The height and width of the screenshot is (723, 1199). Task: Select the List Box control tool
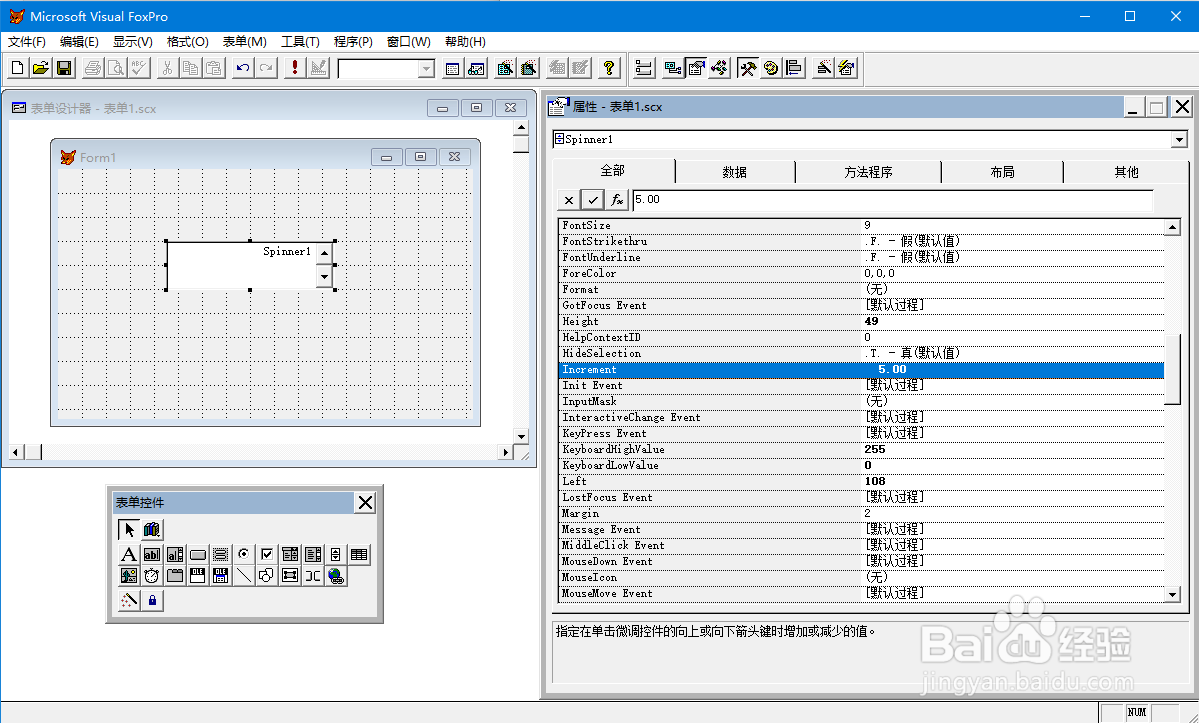pos(313,554)
